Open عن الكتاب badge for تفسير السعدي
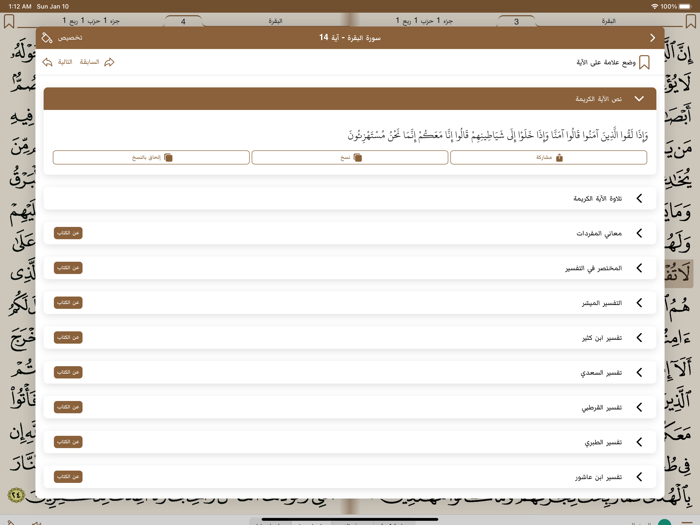This screenshot has height=525, width=700. [x=68, y=372]
